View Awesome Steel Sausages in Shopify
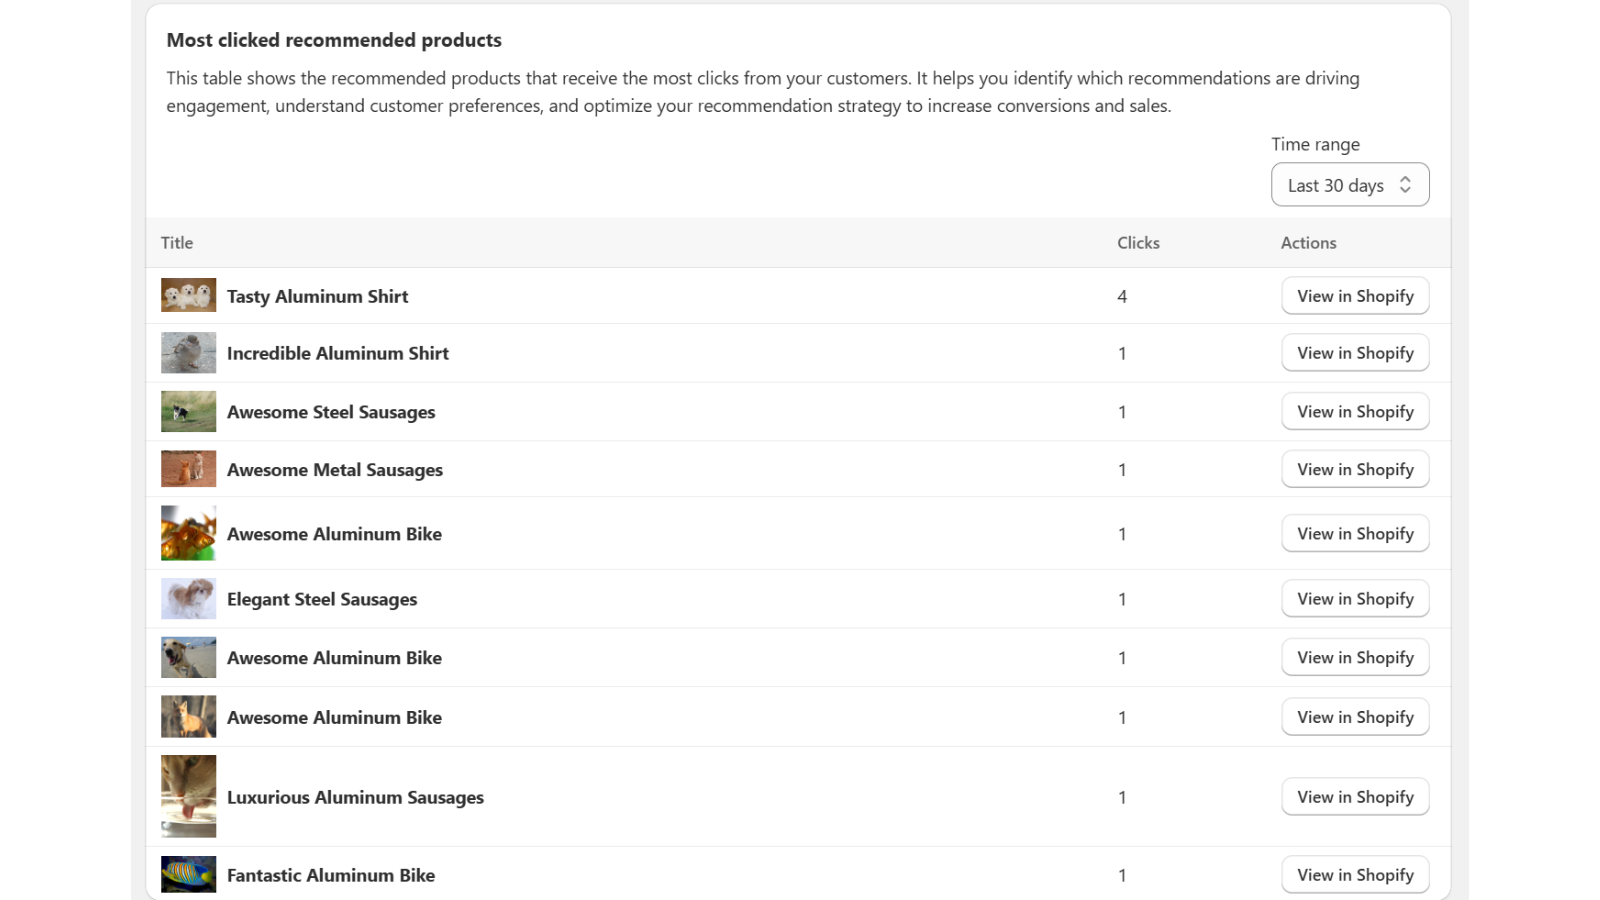The height and width of the screenshot is (900, 1600). pos(1355,411)
